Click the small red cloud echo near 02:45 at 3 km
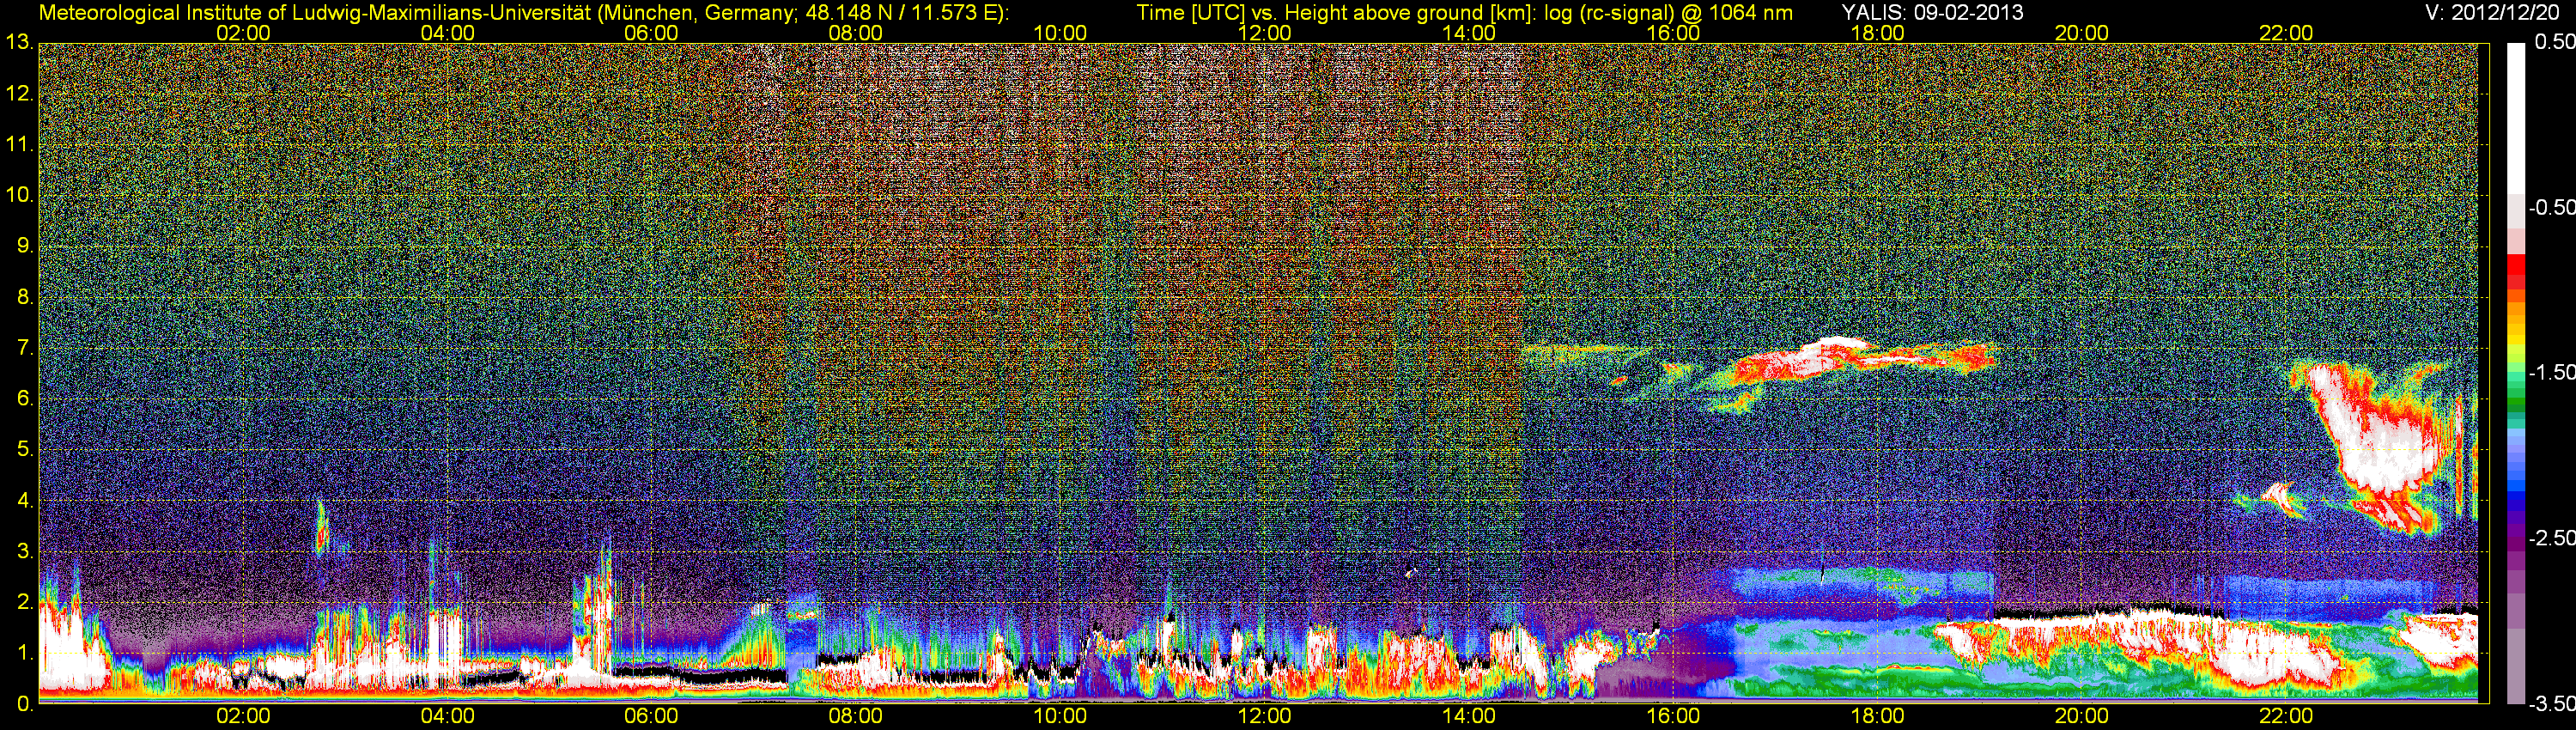2576x730 pixels. 321,538
